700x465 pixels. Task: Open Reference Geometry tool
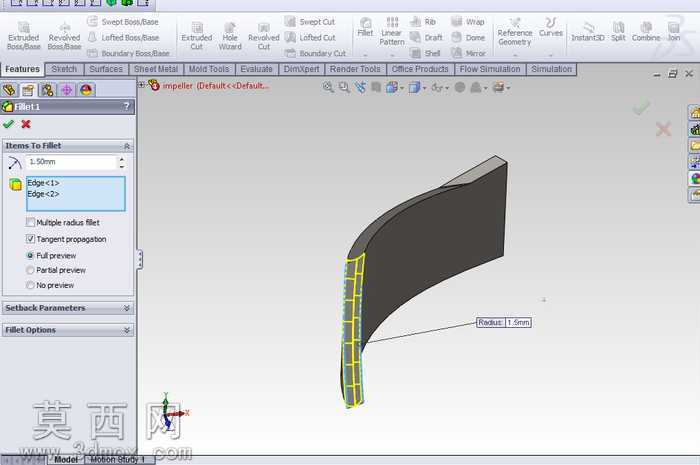pyautogui.click(x=515, y=31)
